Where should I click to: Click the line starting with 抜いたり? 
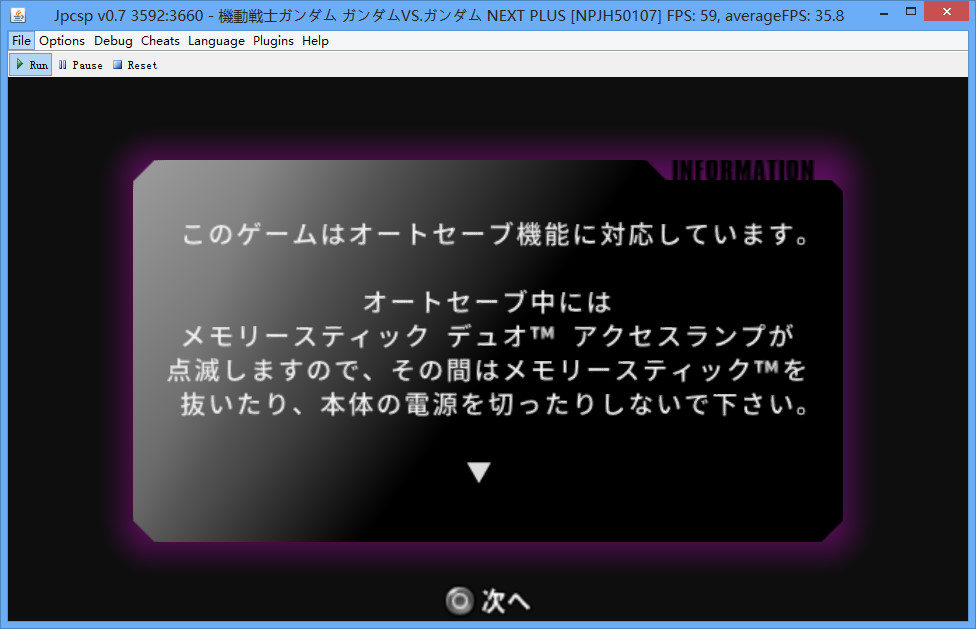point(495,404)
